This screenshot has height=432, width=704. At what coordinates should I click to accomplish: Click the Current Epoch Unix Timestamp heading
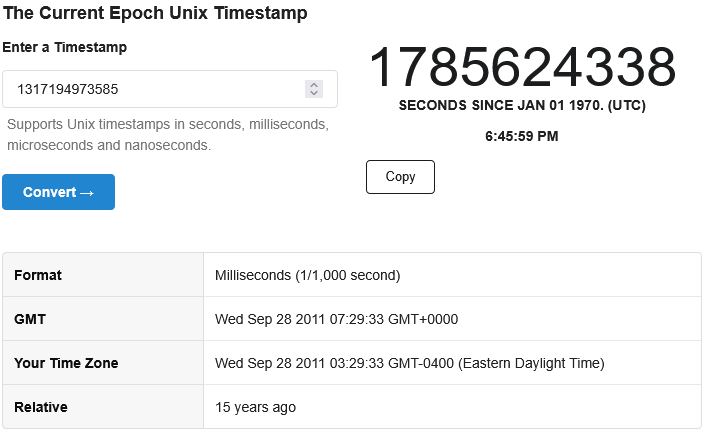tap(155, 13)
